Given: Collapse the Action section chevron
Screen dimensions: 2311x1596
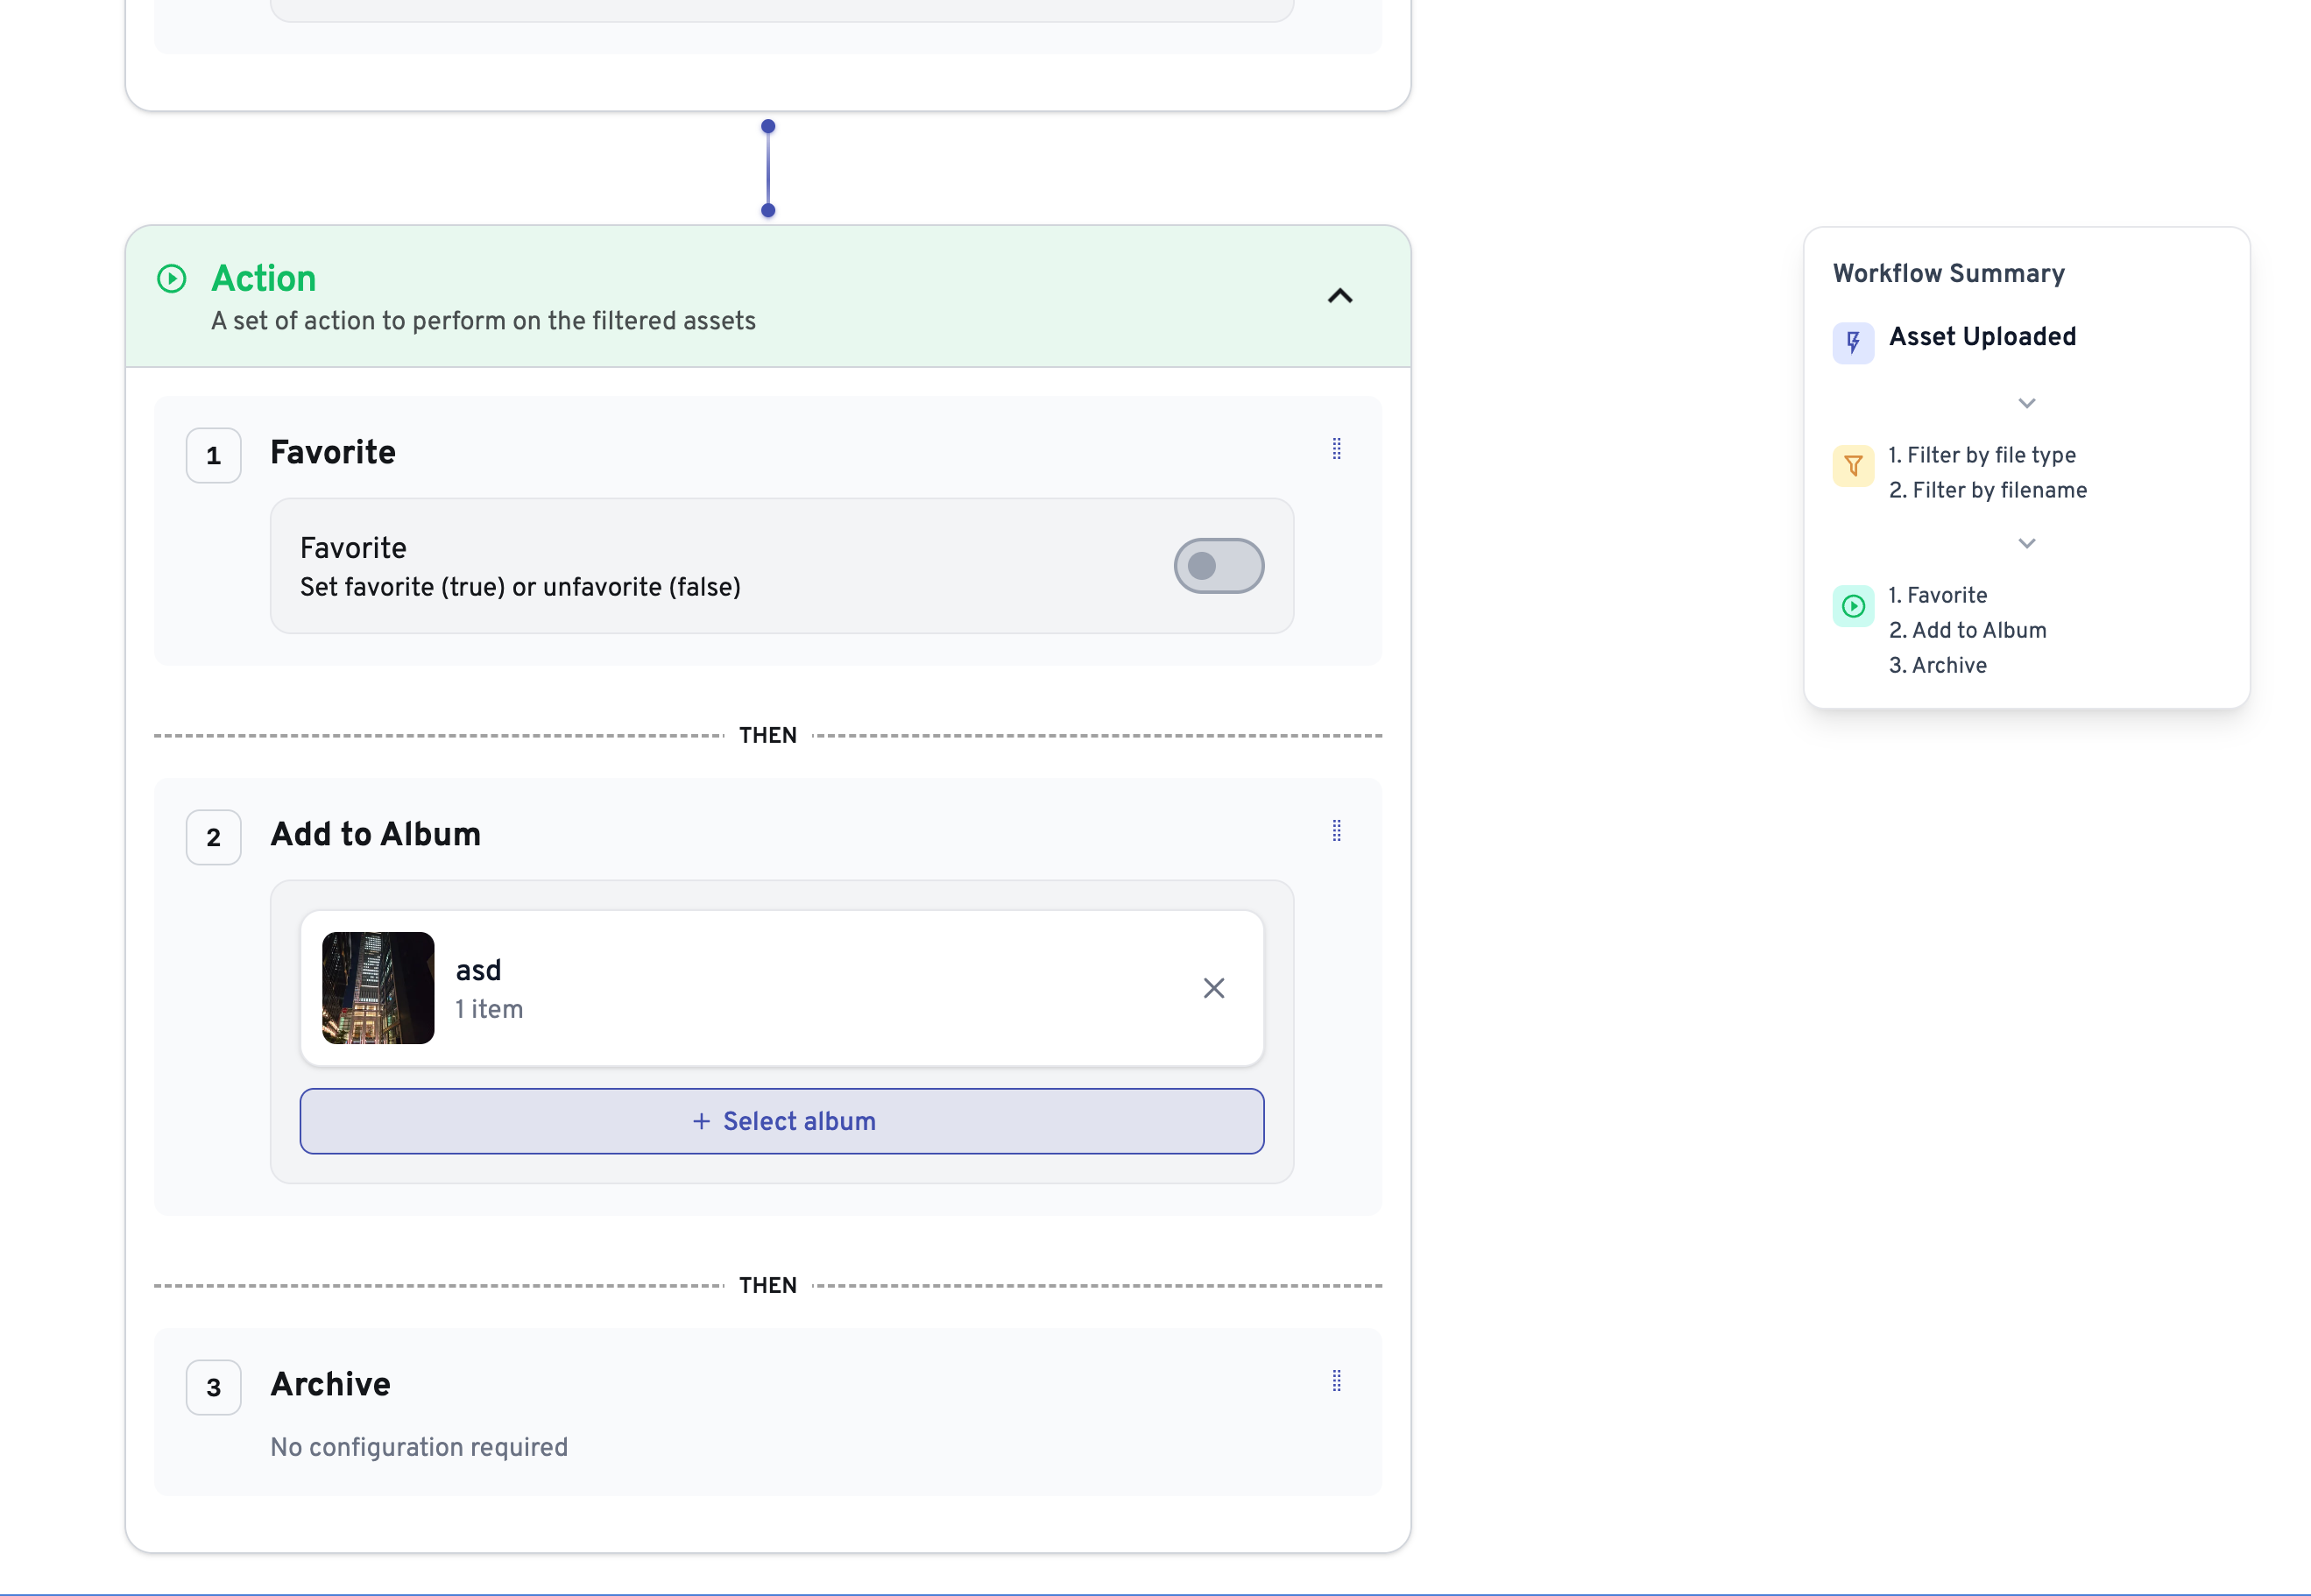Looking at the screenshot, I should pos(1339,296).
